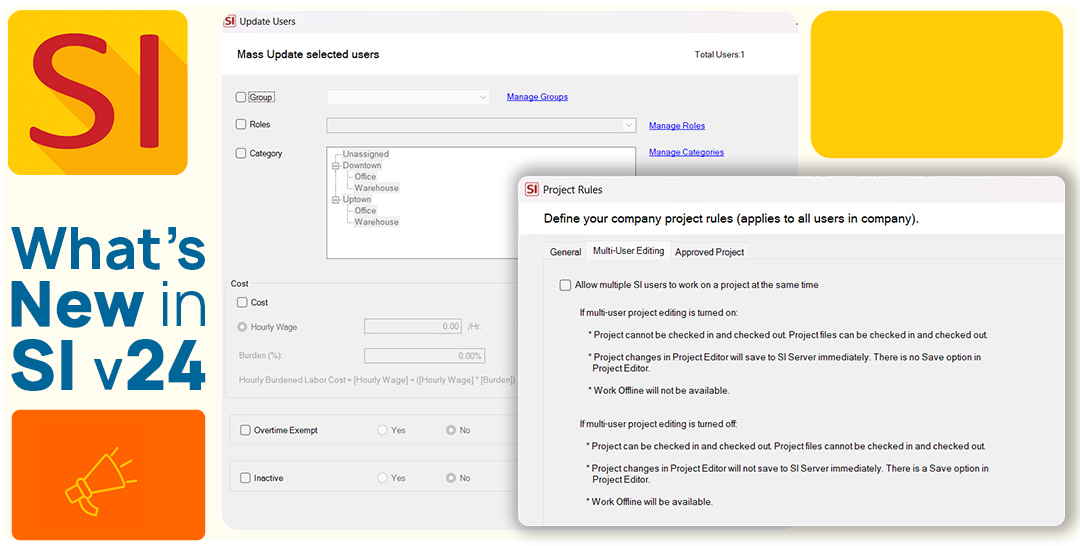Select Warehouse under Uptown
Screen dimensions: 1080x546
click(x=377, y=222)
